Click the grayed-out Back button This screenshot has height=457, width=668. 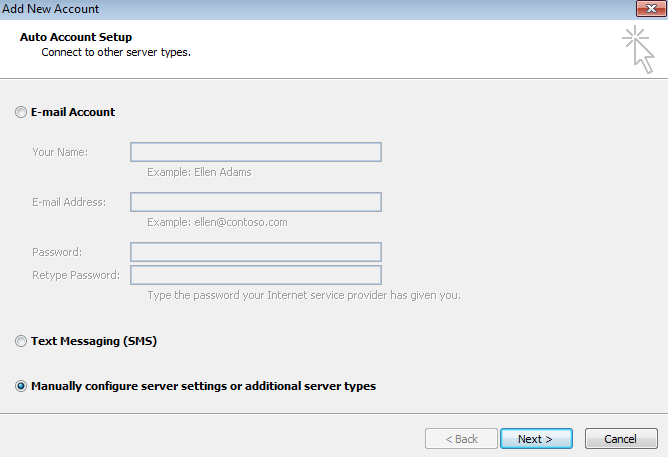coord(460,439)
